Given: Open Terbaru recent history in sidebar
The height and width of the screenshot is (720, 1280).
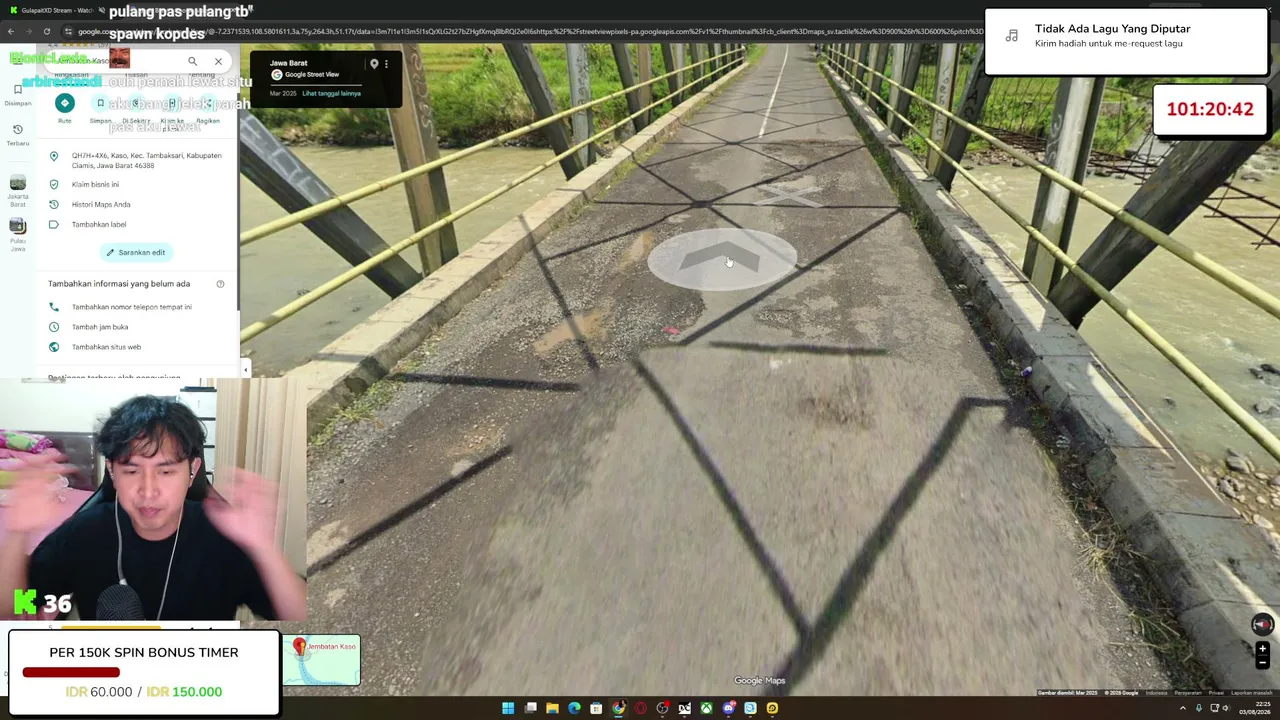Looking at the screenshot, I should [x=18, y=135].
